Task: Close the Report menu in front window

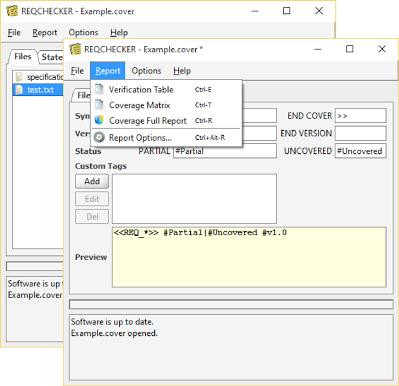Action: click(108, 71)
